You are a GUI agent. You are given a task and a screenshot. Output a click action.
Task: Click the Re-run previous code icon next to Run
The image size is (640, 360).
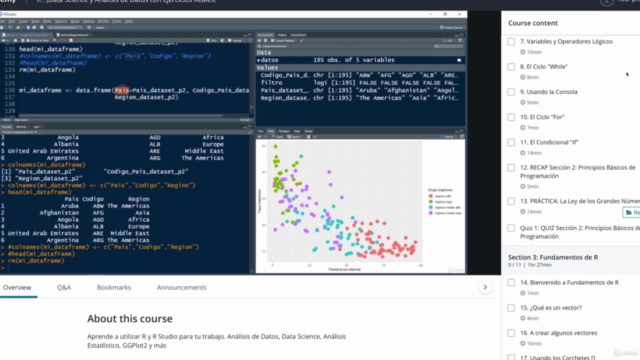222,40
